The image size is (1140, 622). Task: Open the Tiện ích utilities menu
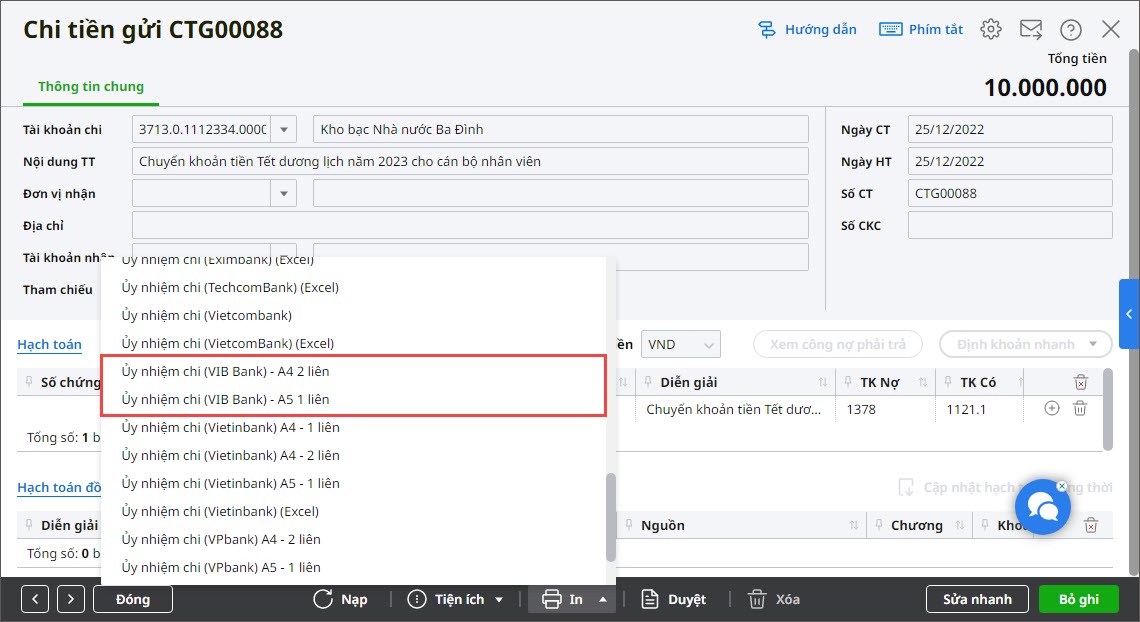pyautogui.click(x=455, y=599)
